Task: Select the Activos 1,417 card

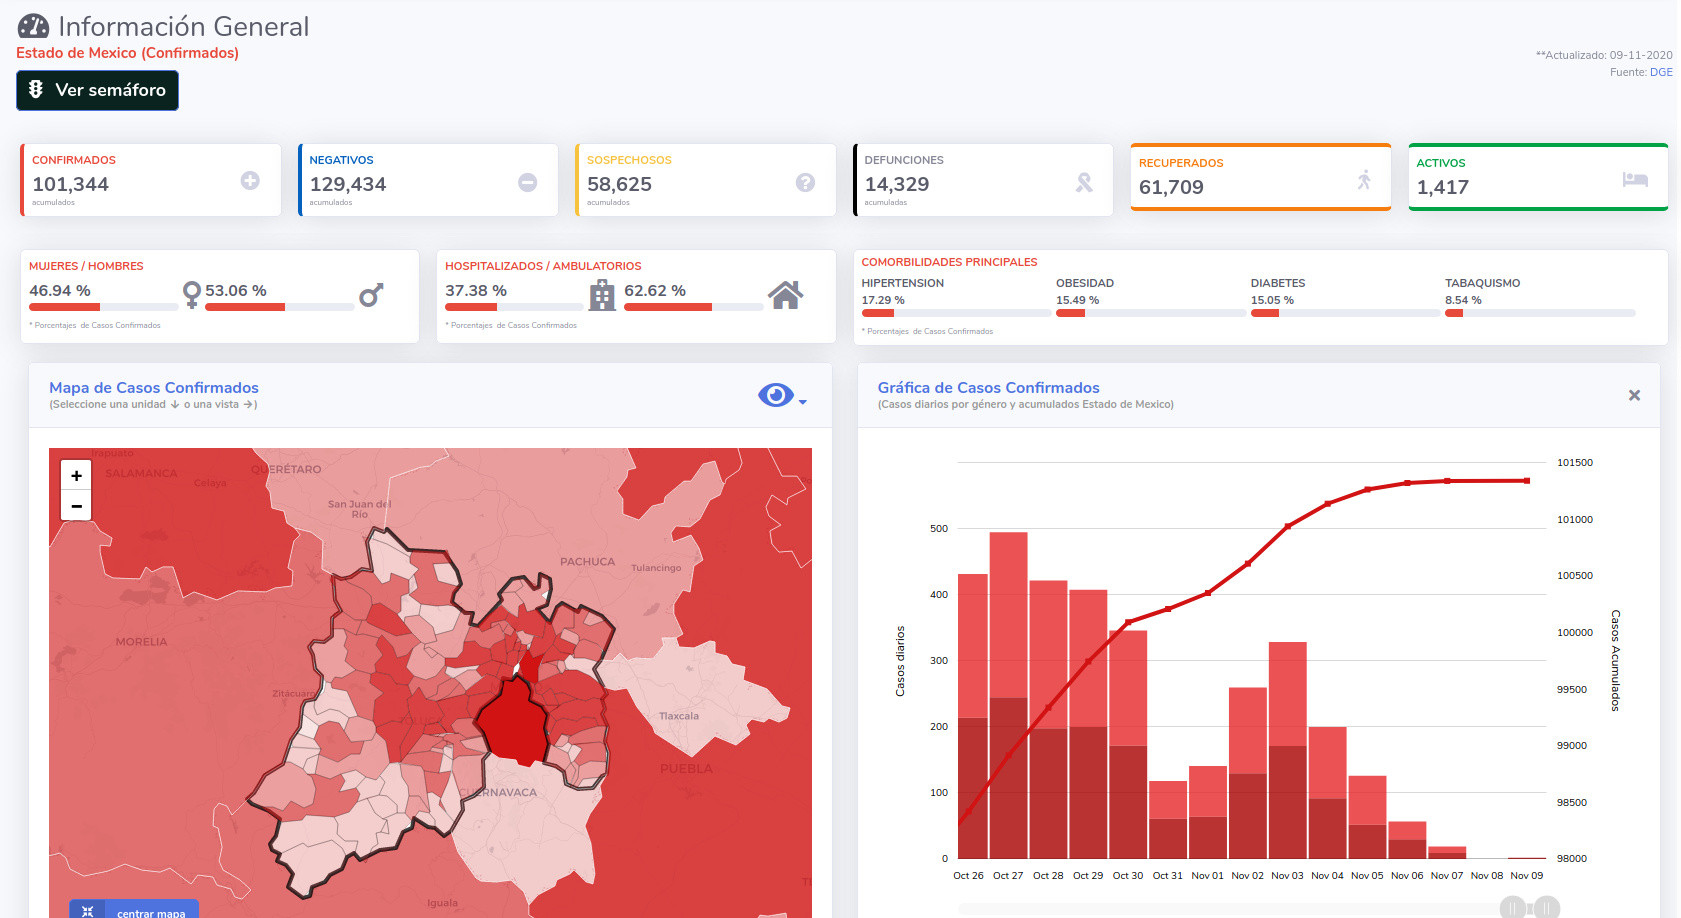Action: 1538,177
